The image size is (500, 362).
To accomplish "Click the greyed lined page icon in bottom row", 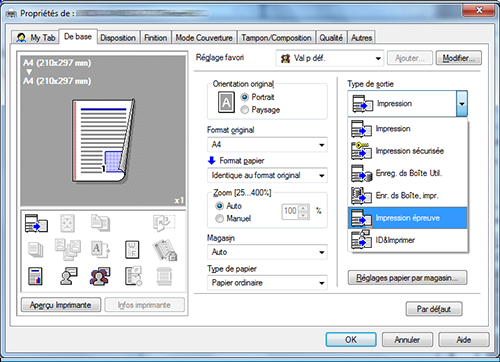I will click(x=164, y=276).
